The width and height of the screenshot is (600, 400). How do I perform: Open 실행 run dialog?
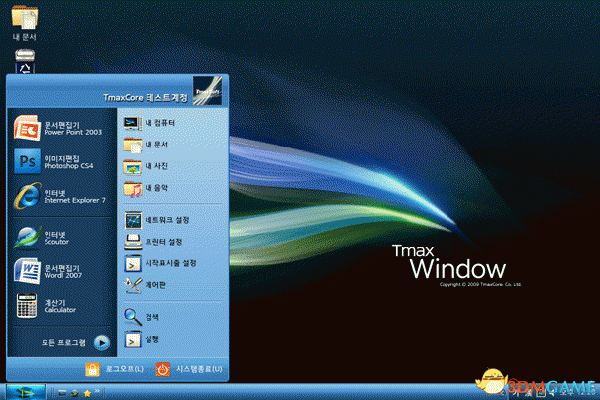141,340
